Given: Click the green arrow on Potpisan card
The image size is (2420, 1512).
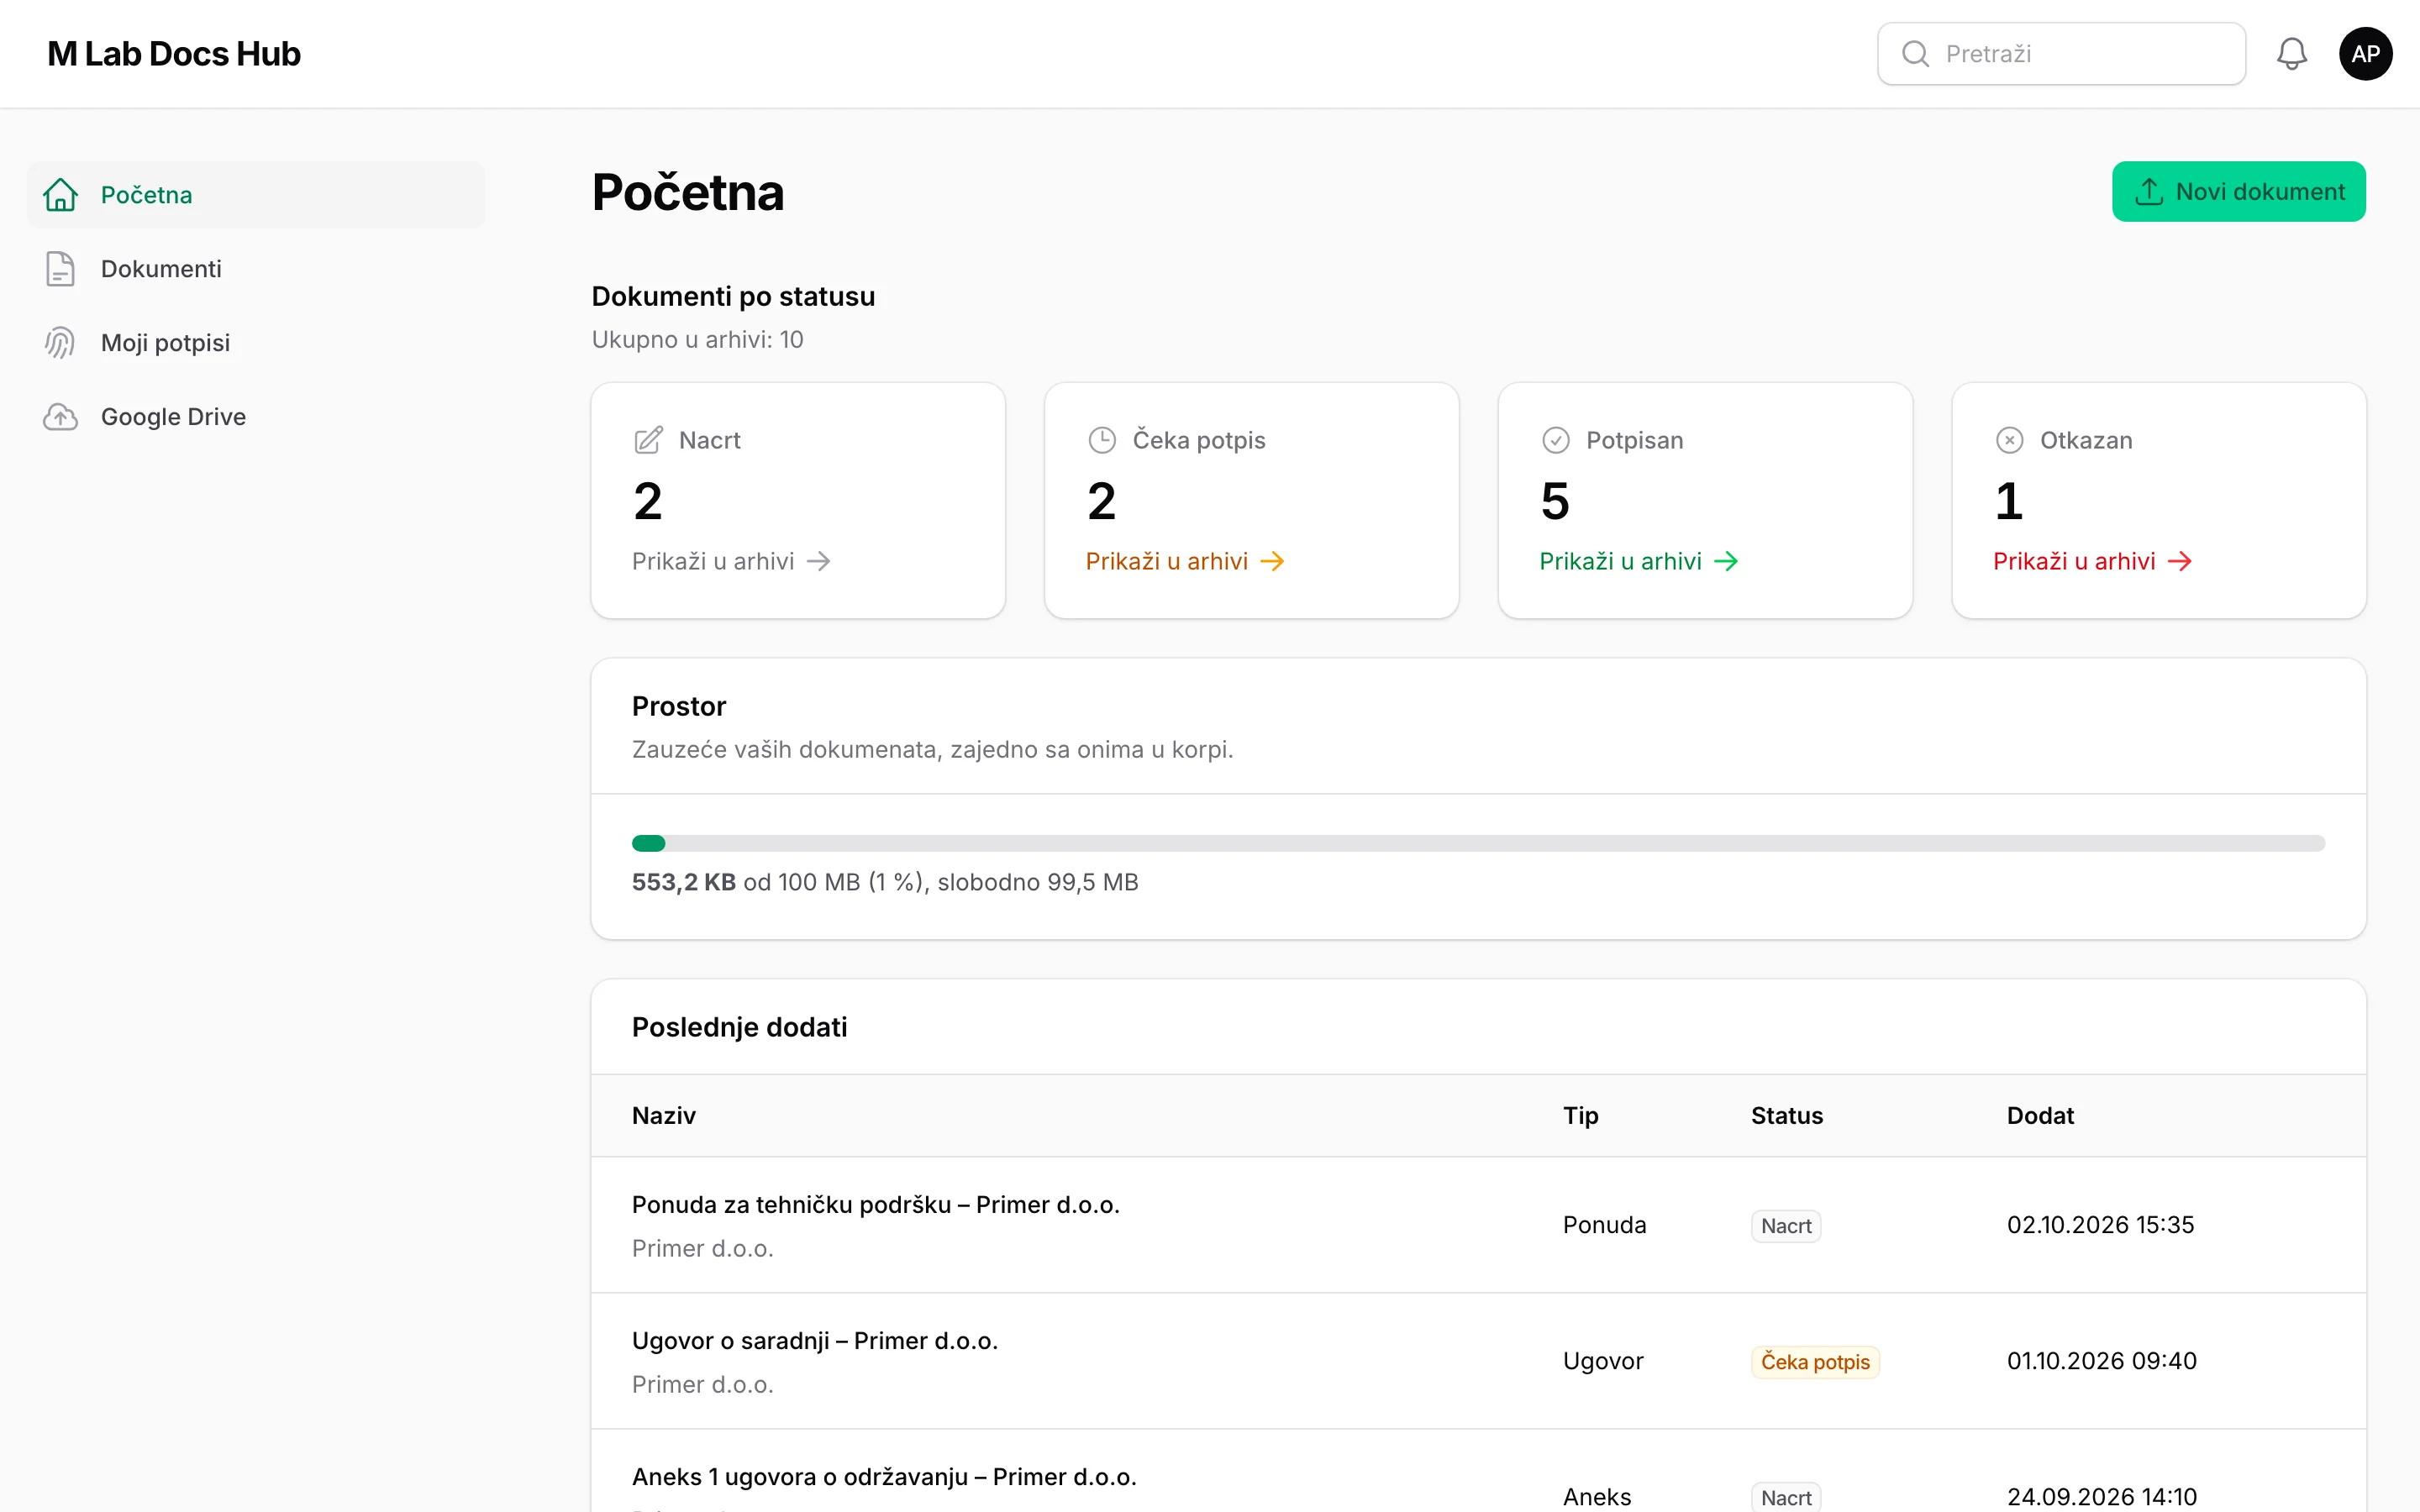Looking at the screenshot, I should point(1726,561).
